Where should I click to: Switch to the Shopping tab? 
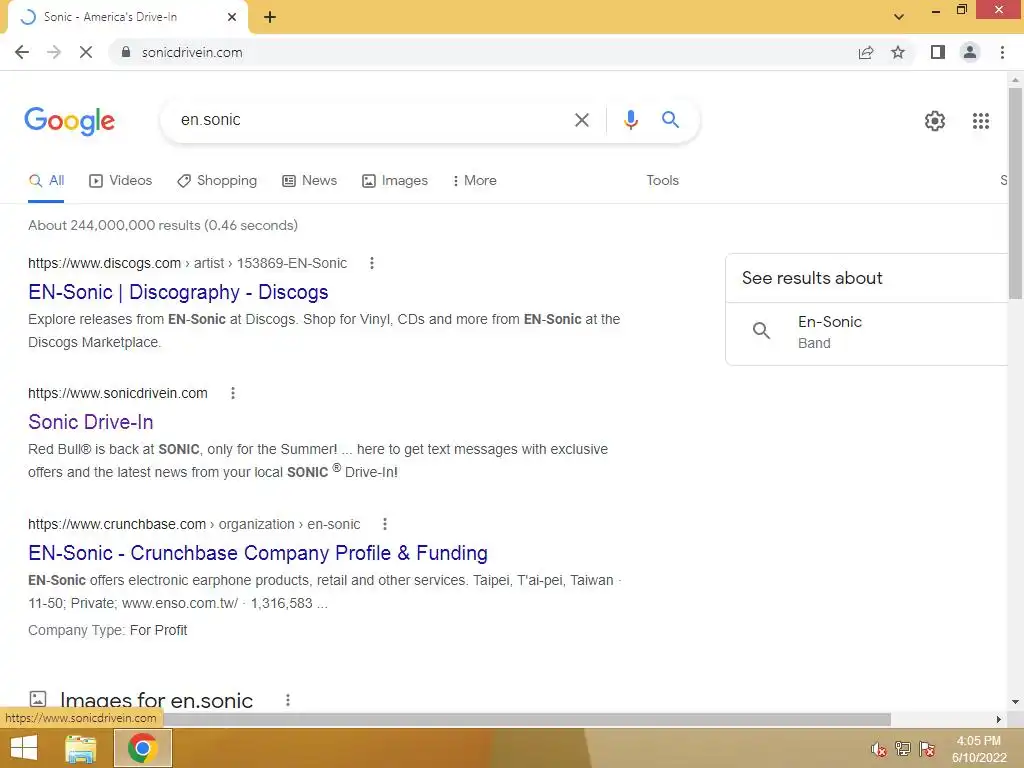[217, 181]
